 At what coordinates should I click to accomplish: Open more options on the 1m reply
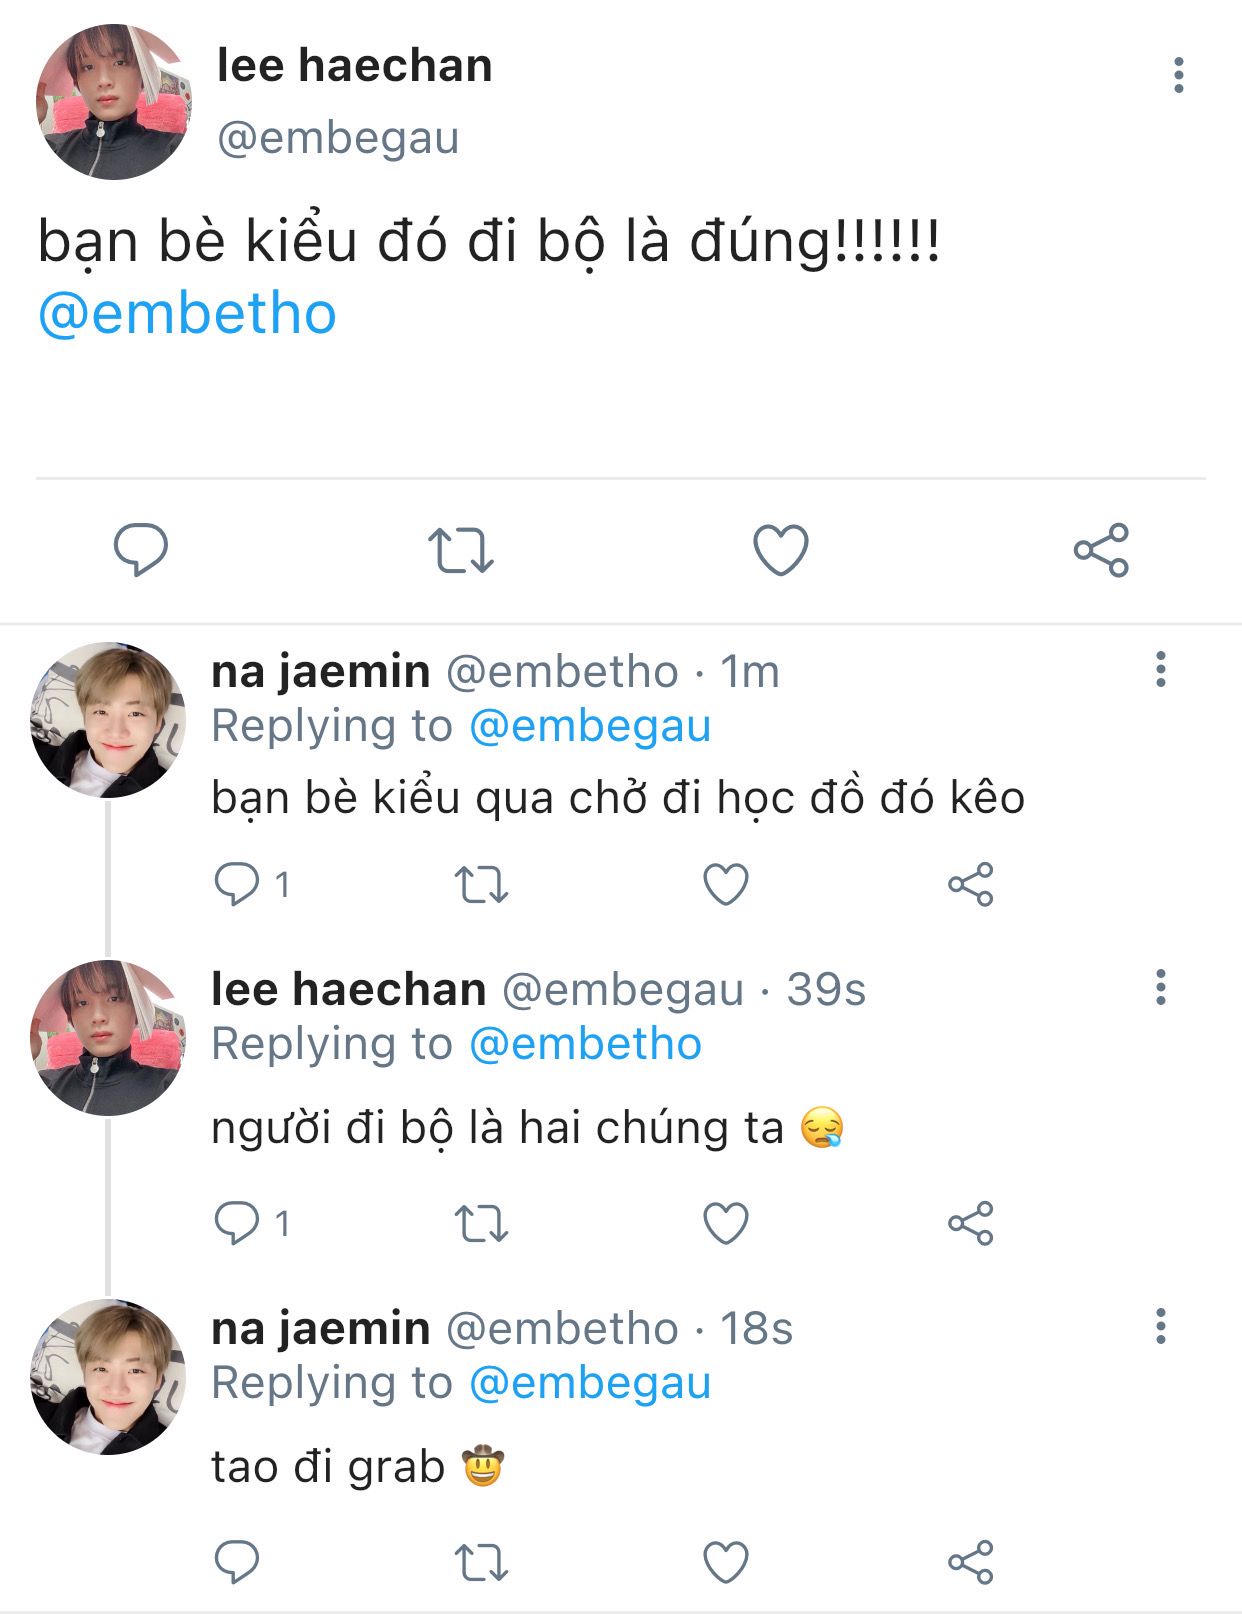(x=1160, y=669)
